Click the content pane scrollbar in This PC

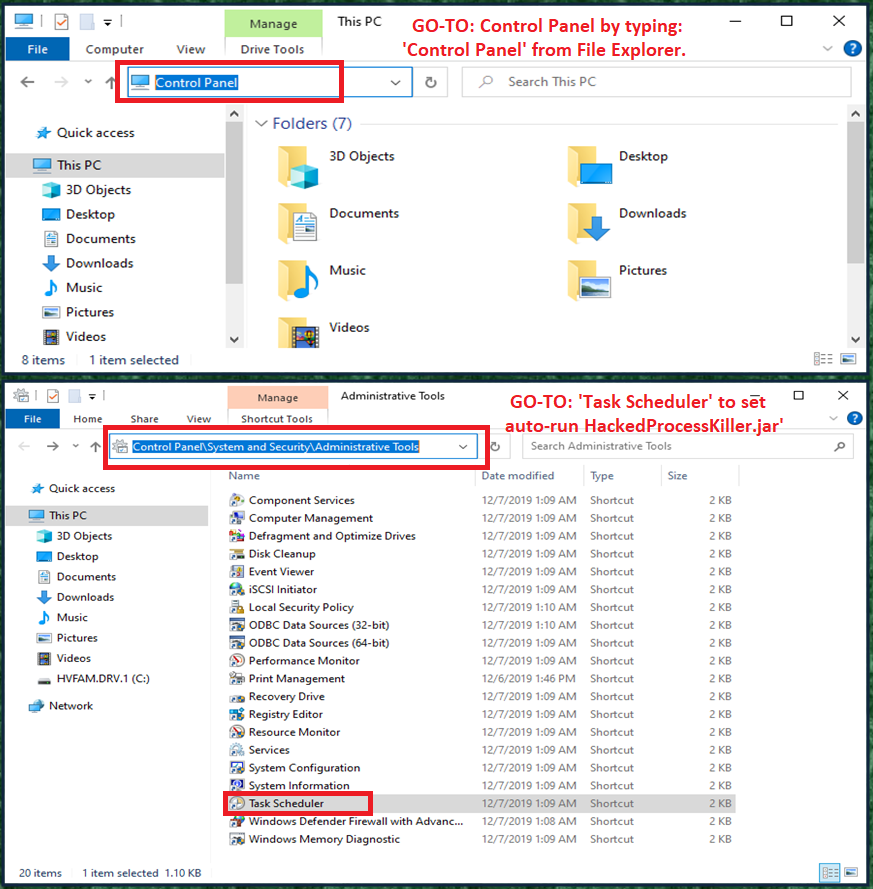click(855, 193)
